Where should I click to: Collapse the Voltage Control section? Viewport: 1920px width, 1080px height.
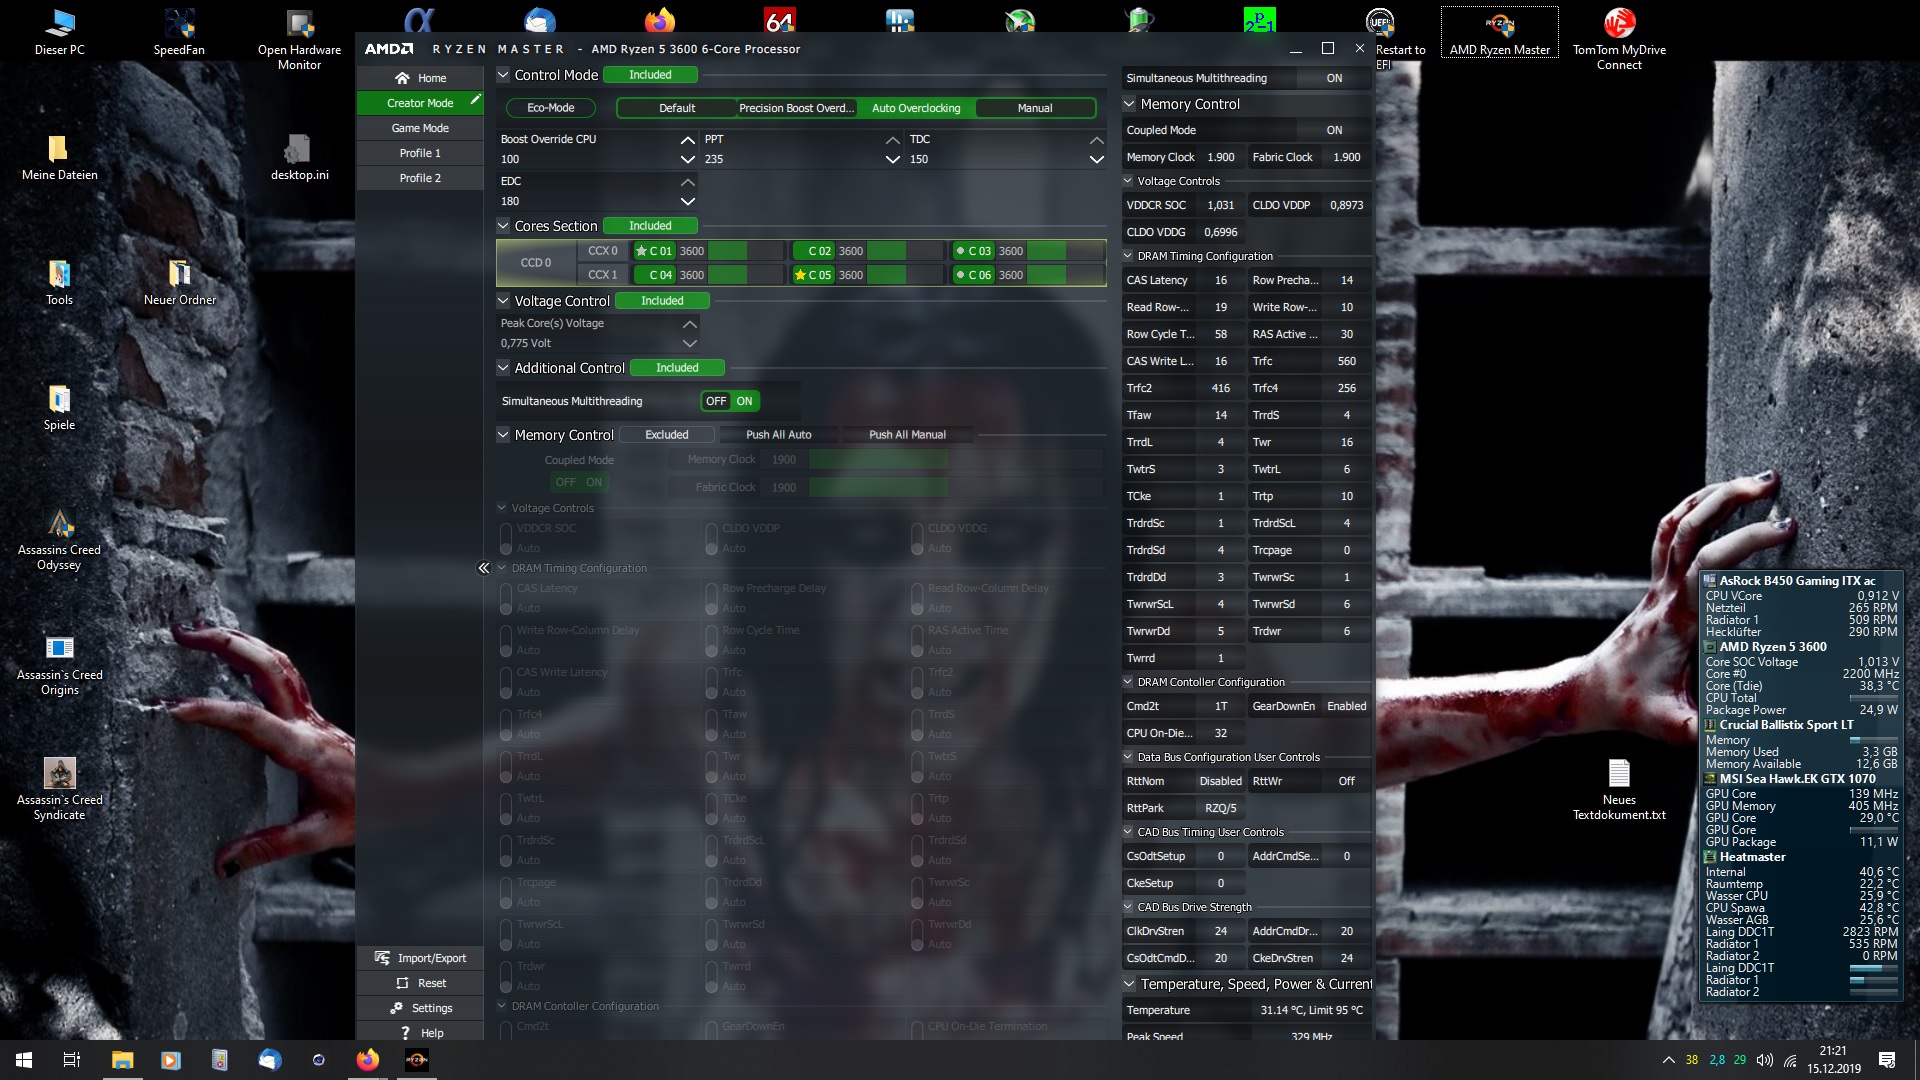coord(503,301)
